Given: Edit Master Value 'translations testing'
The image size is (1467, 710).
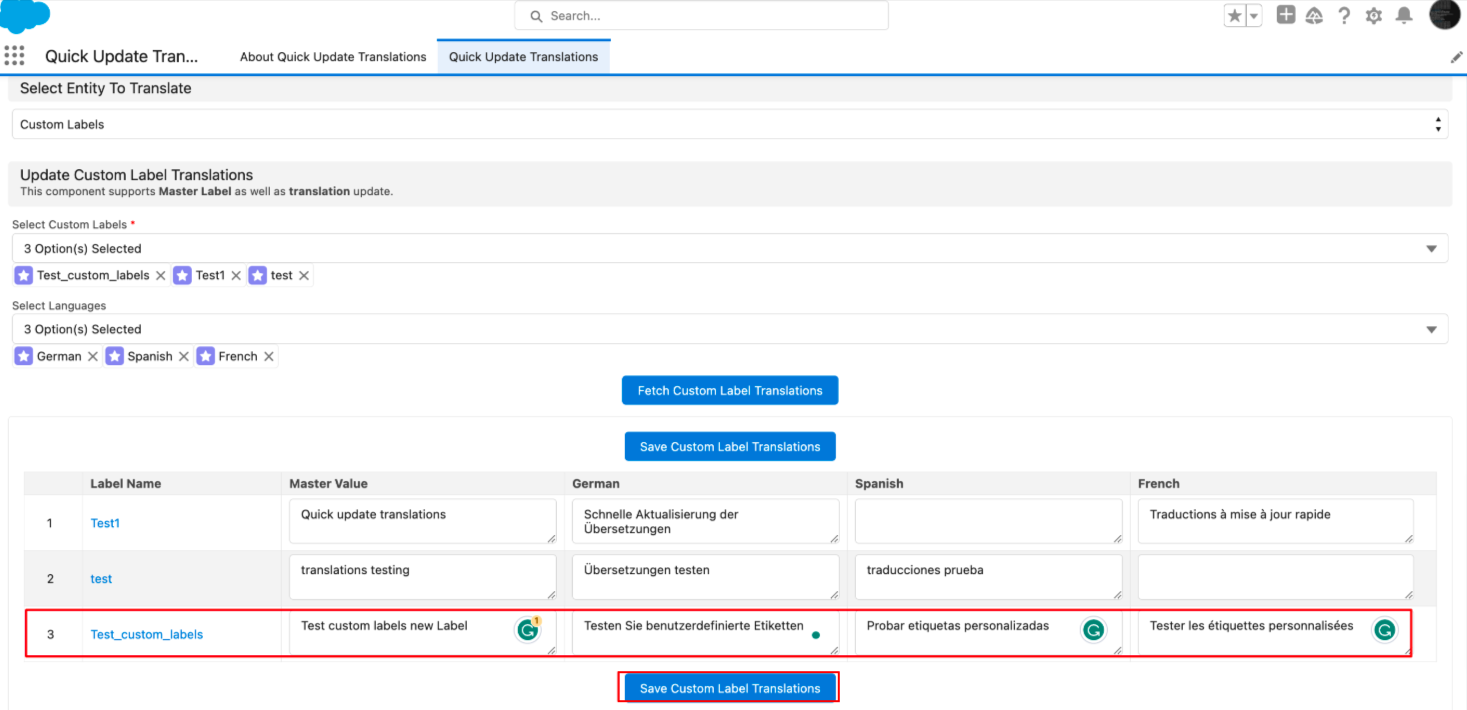Looking at the screenshot, I should 423,578.
